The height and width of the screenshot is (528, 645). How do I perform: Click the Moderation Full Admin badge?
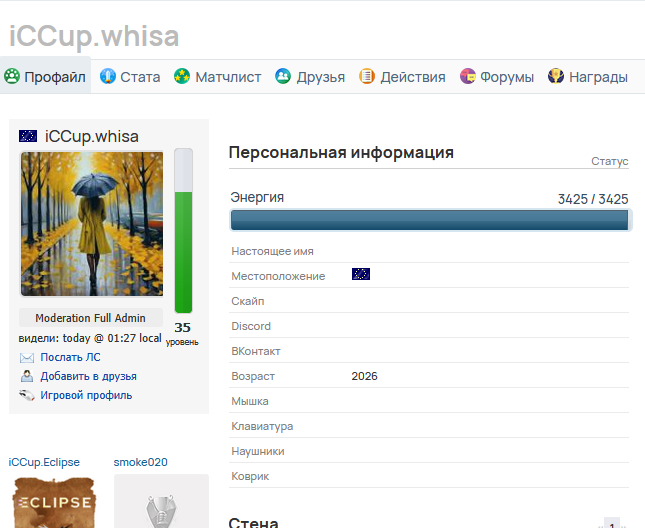point(90,318)
